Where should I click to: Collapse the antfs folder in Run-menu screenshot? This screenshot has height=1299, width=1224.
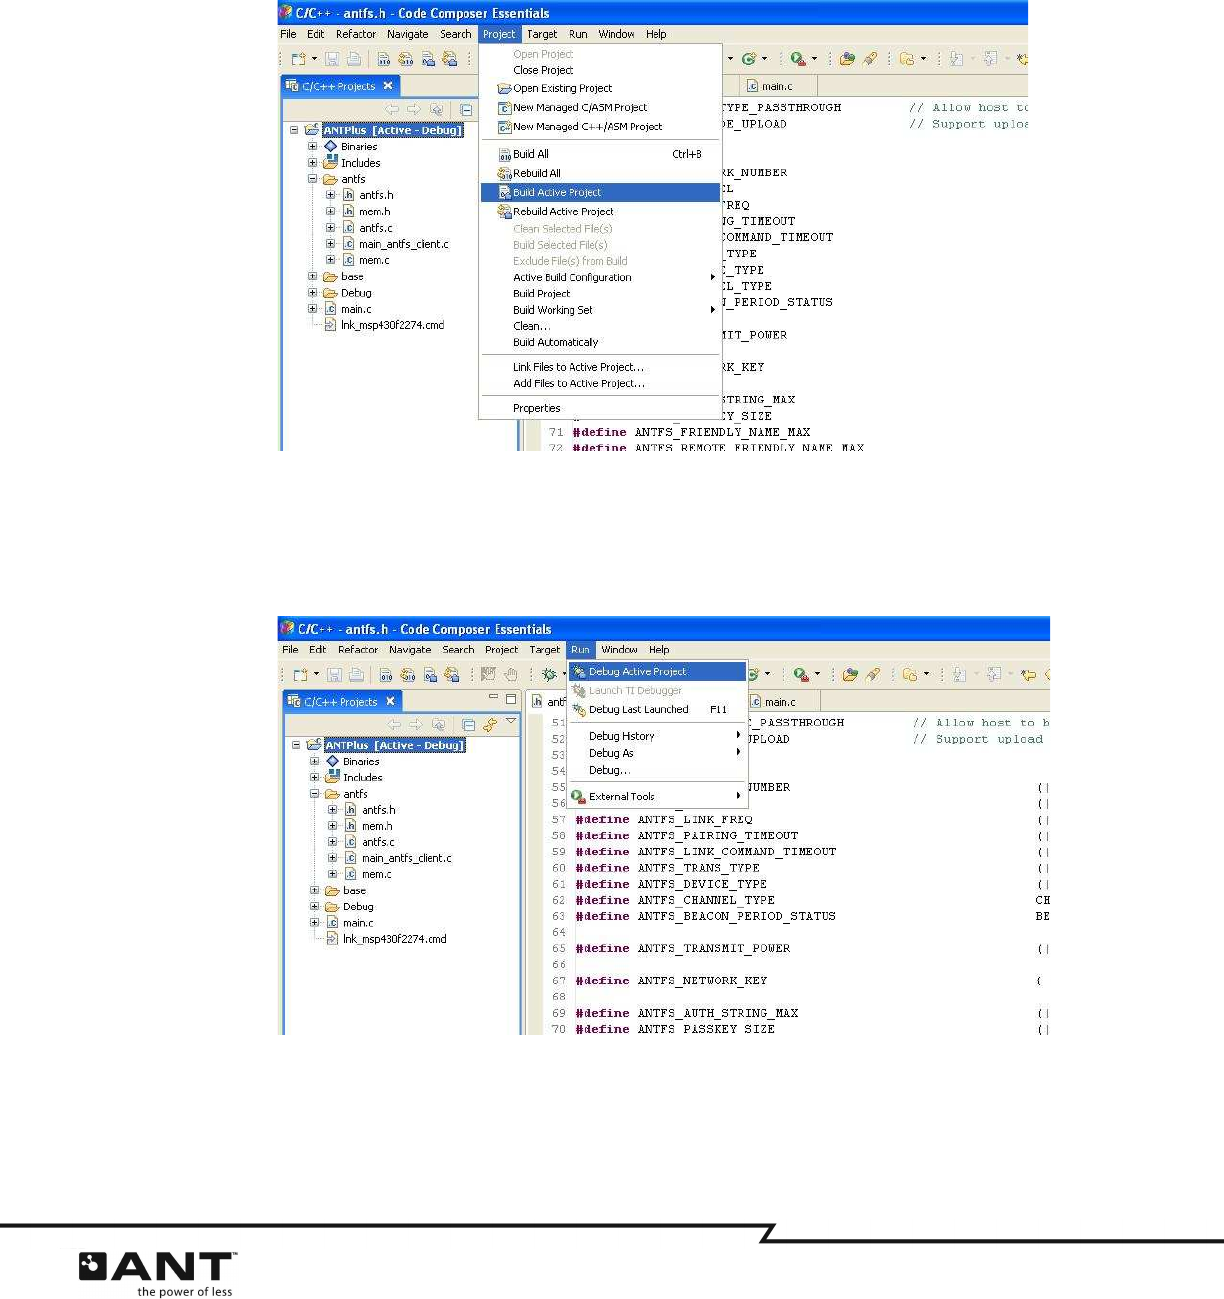tap(315, 794)
